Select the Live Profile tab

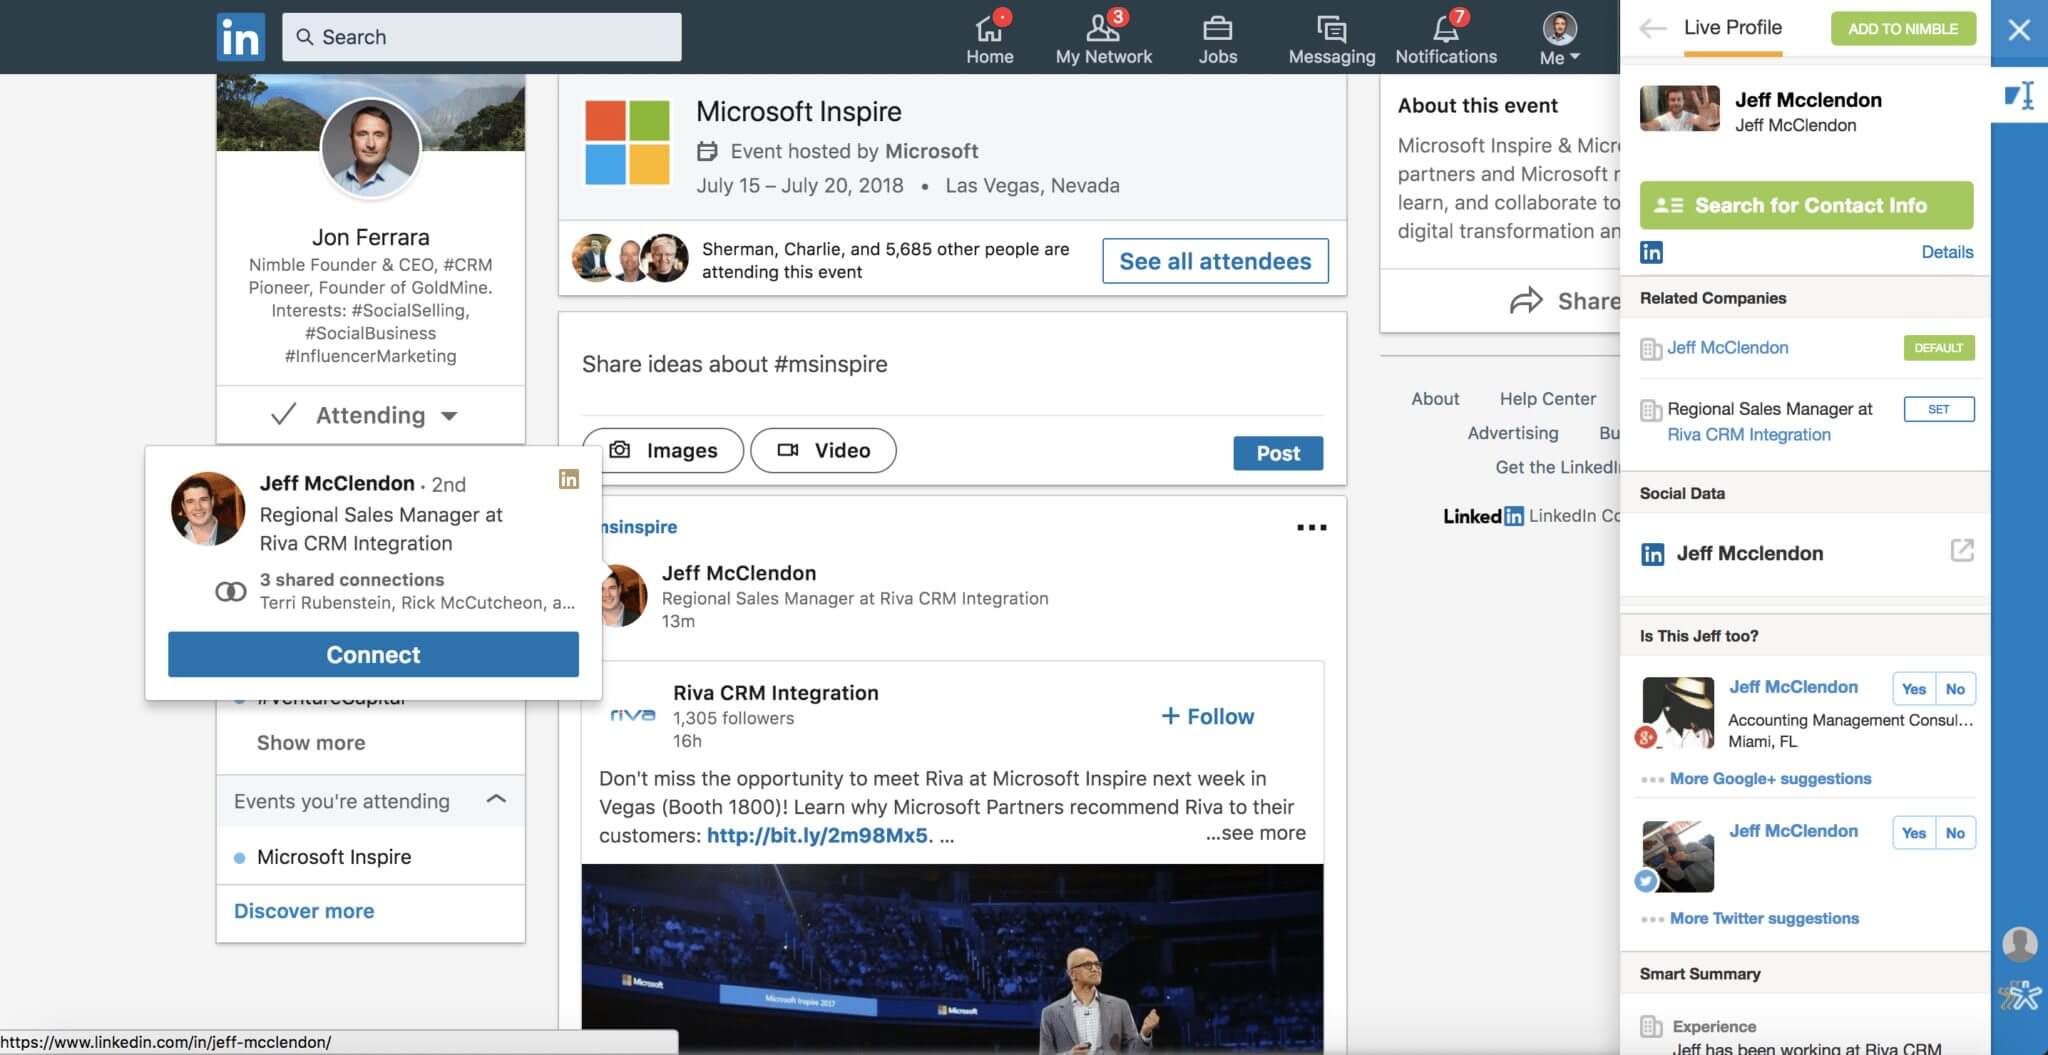[1732, 28]
